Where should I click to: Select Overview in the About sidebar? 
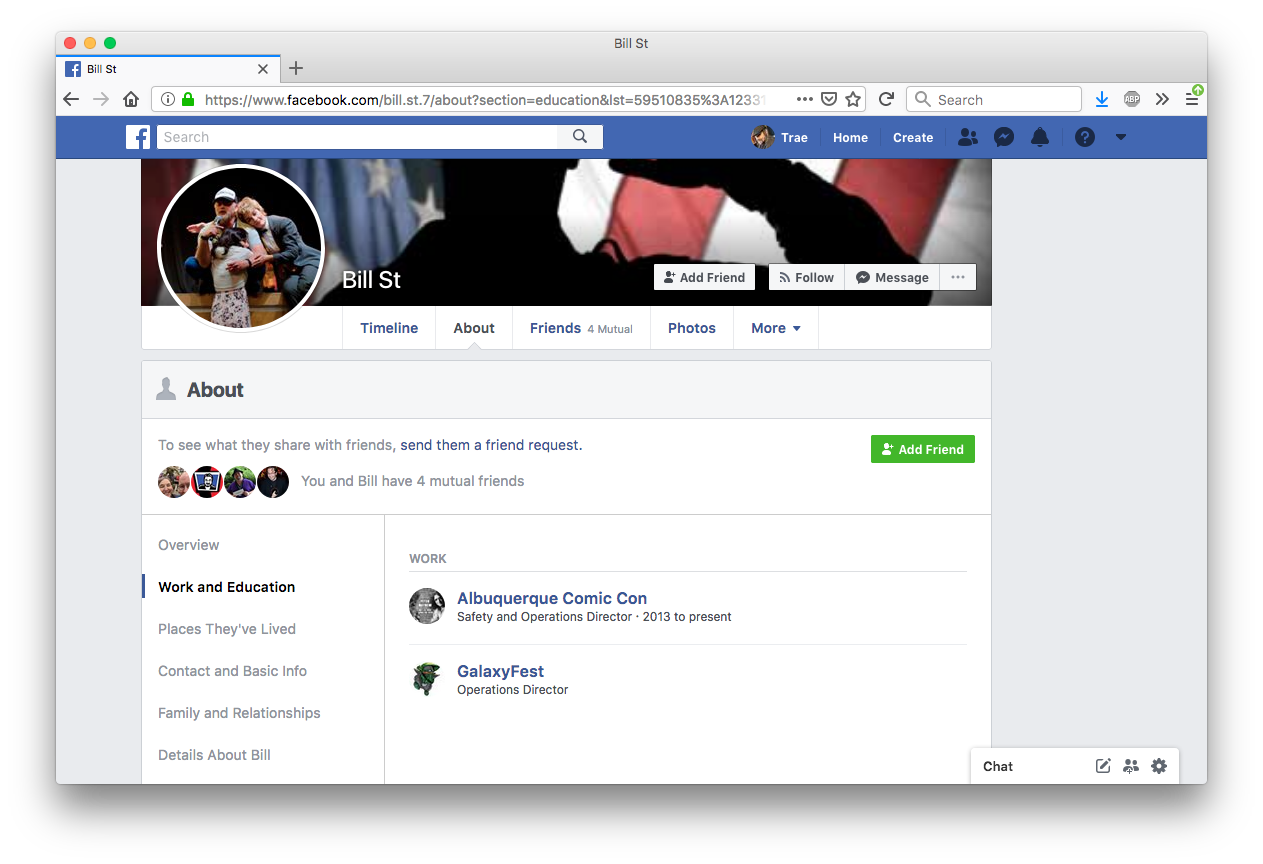pos(189,545)
